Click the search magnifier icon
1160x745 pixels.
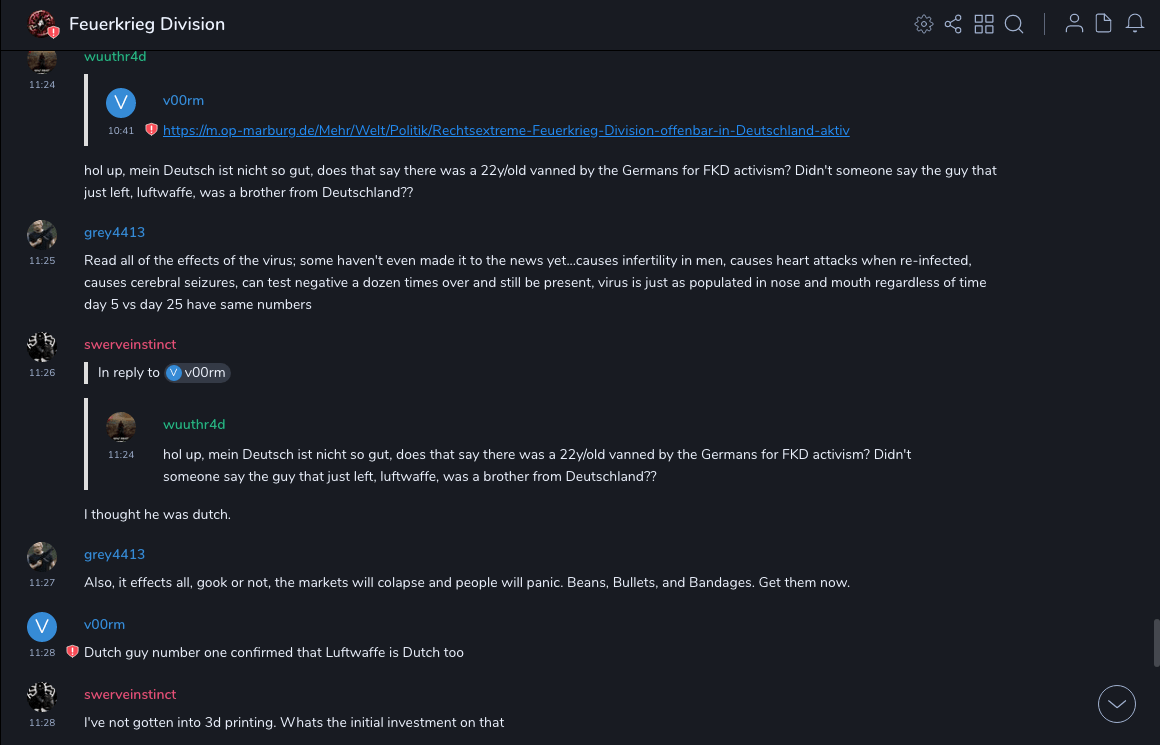coord(1014,24)
